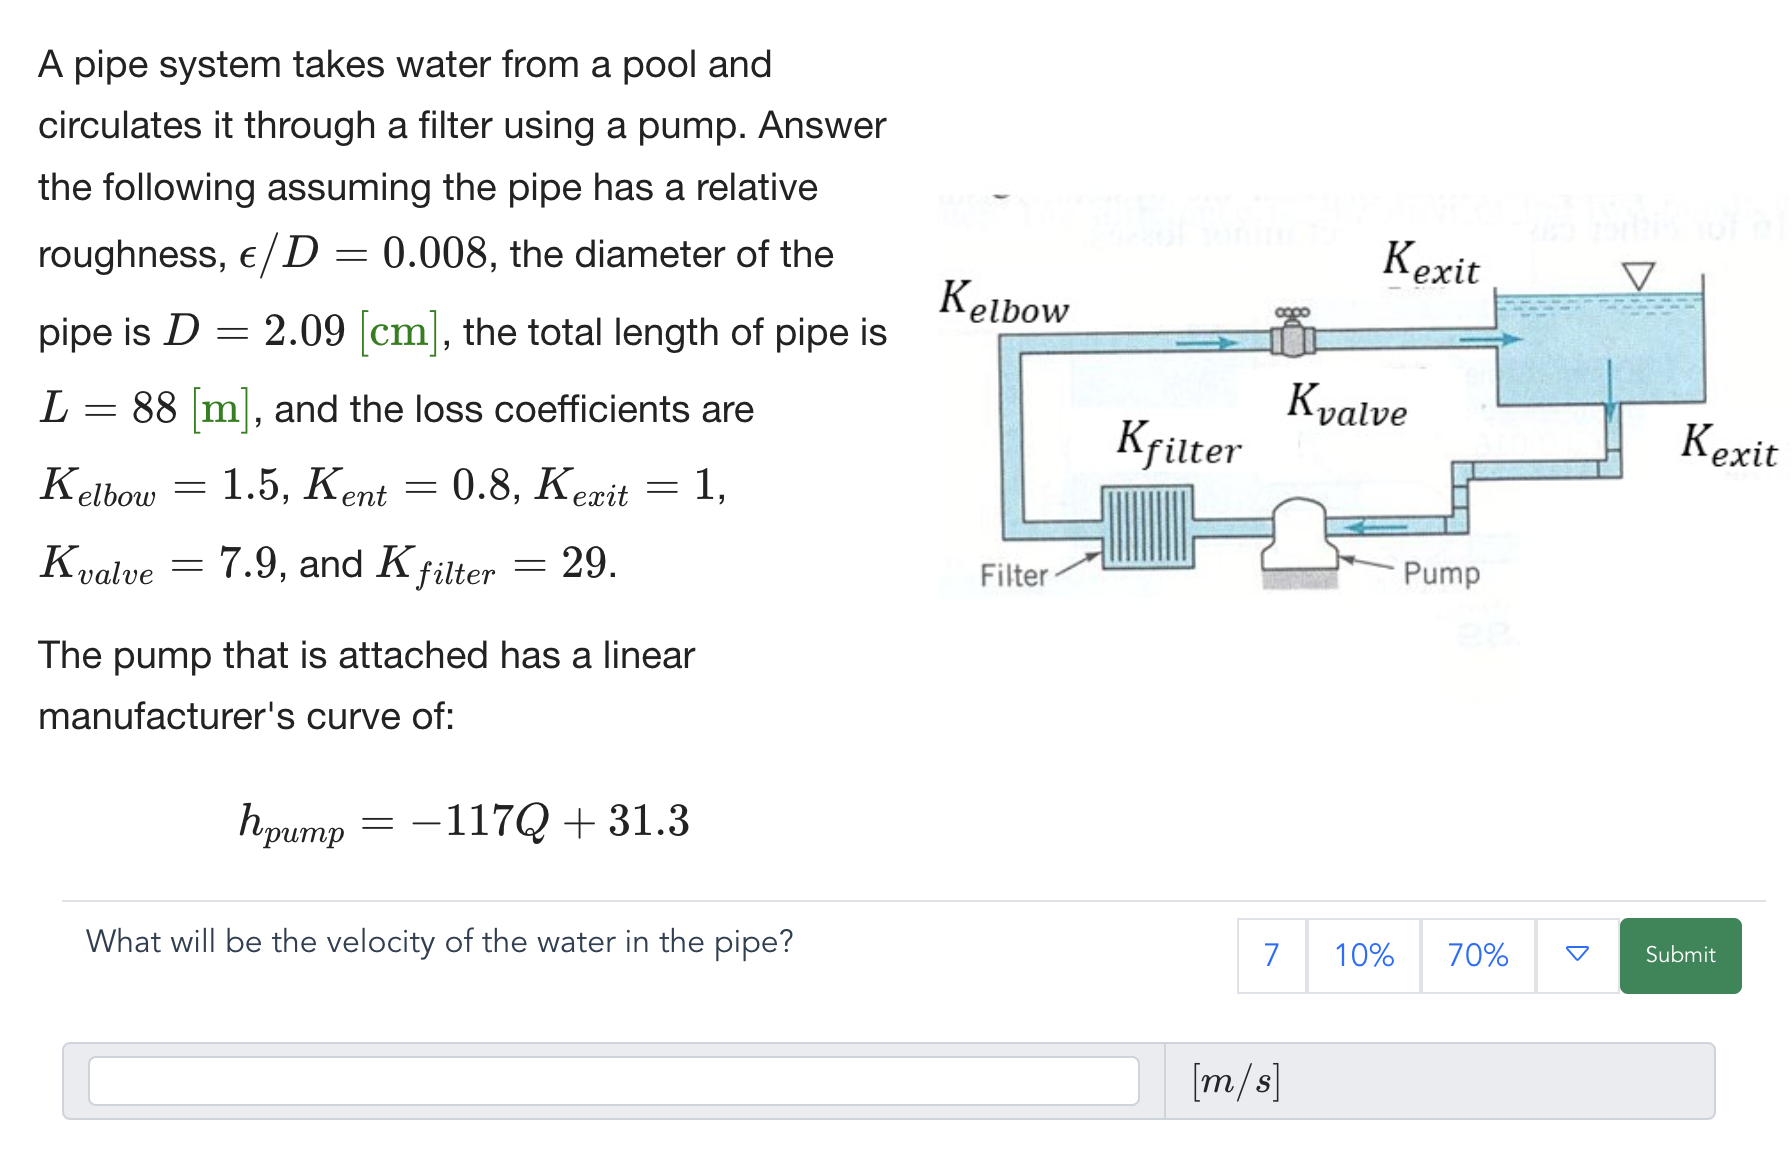Click the K_valve label in the diagram
This screenshot has width=1792, height=1164.
coord(1345,405)
